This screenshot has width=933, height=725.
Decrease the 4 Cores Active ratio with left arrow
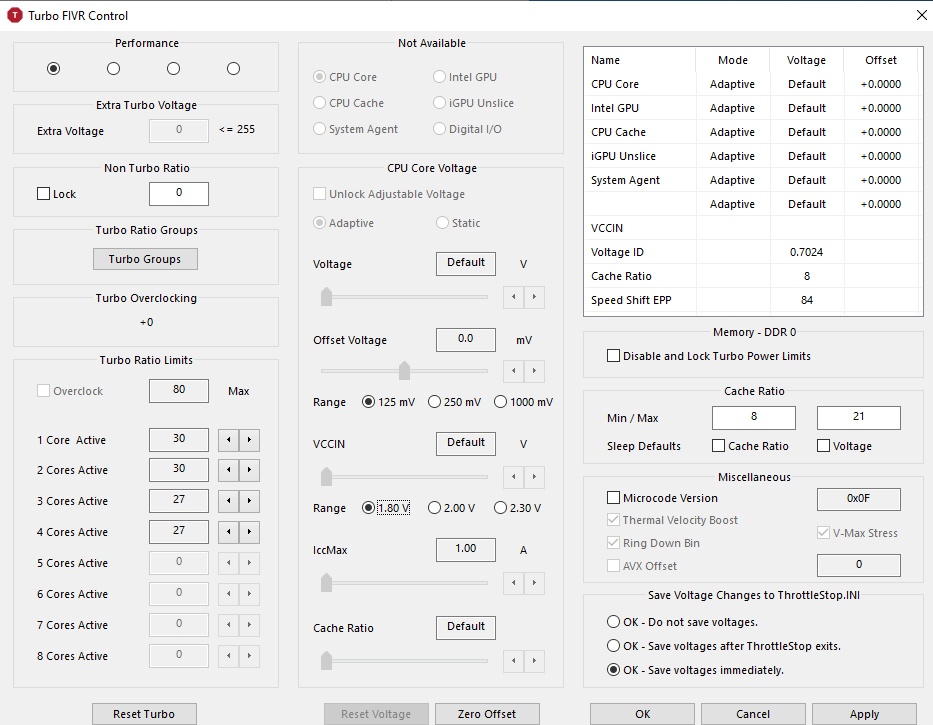click(228, 532)
